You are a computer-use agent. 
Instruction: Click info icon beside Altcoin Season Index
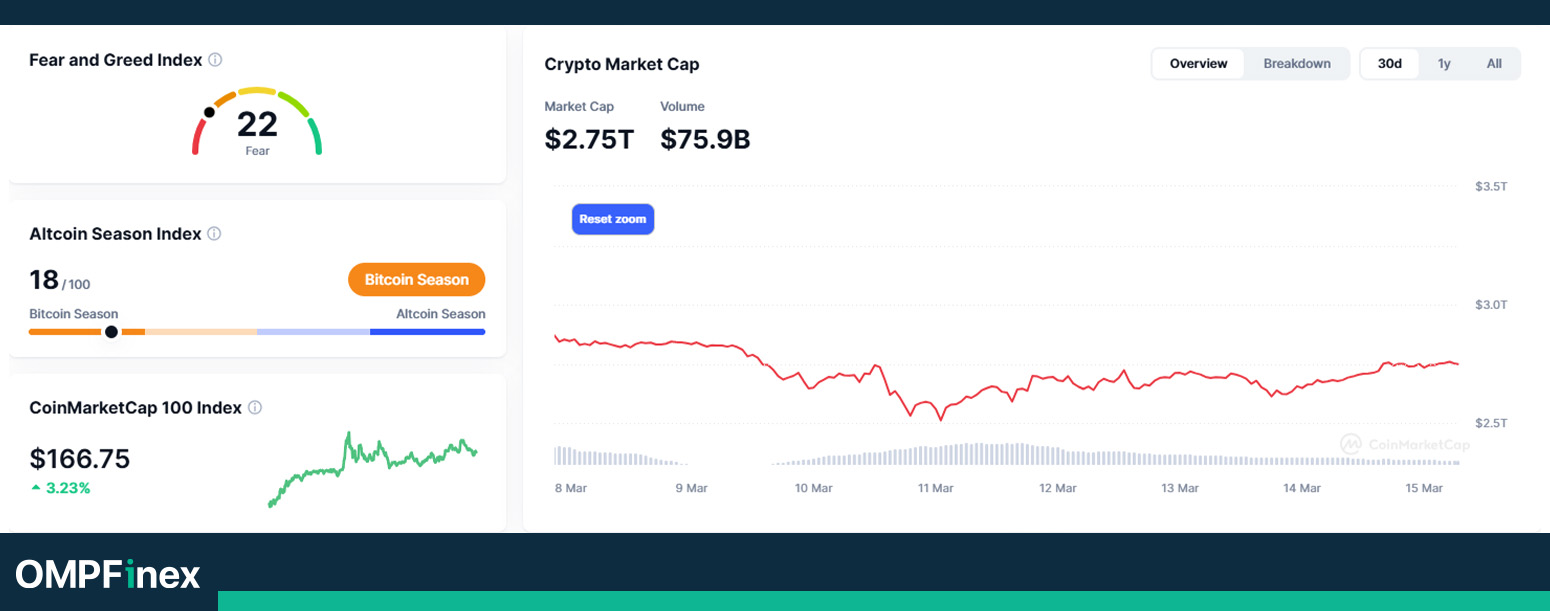click(214, 234)
